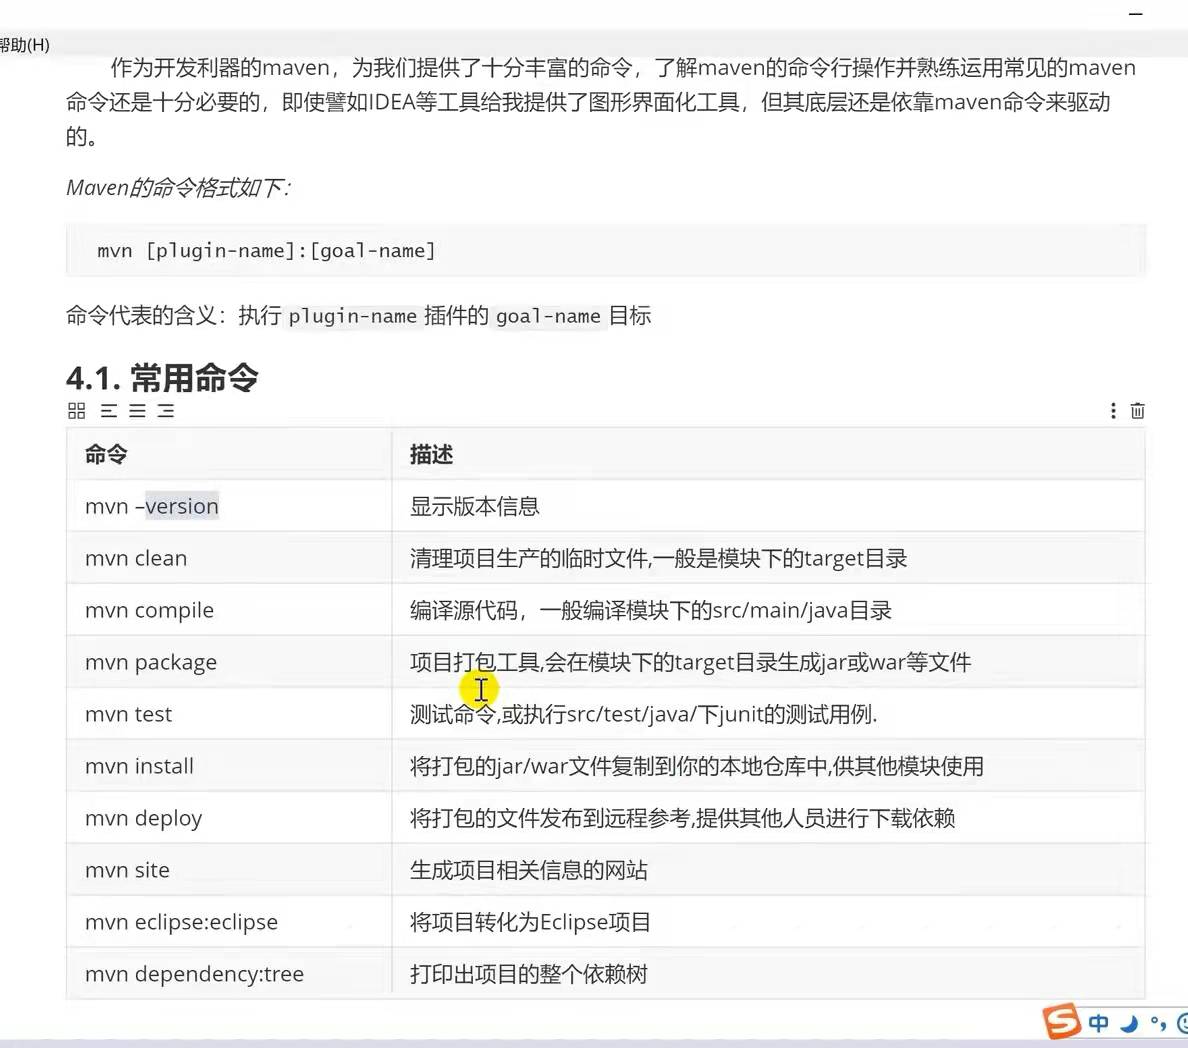Select the cell 'mvn dependency:tree'
Screen dimensions: 1188x1048
[229, 973]
